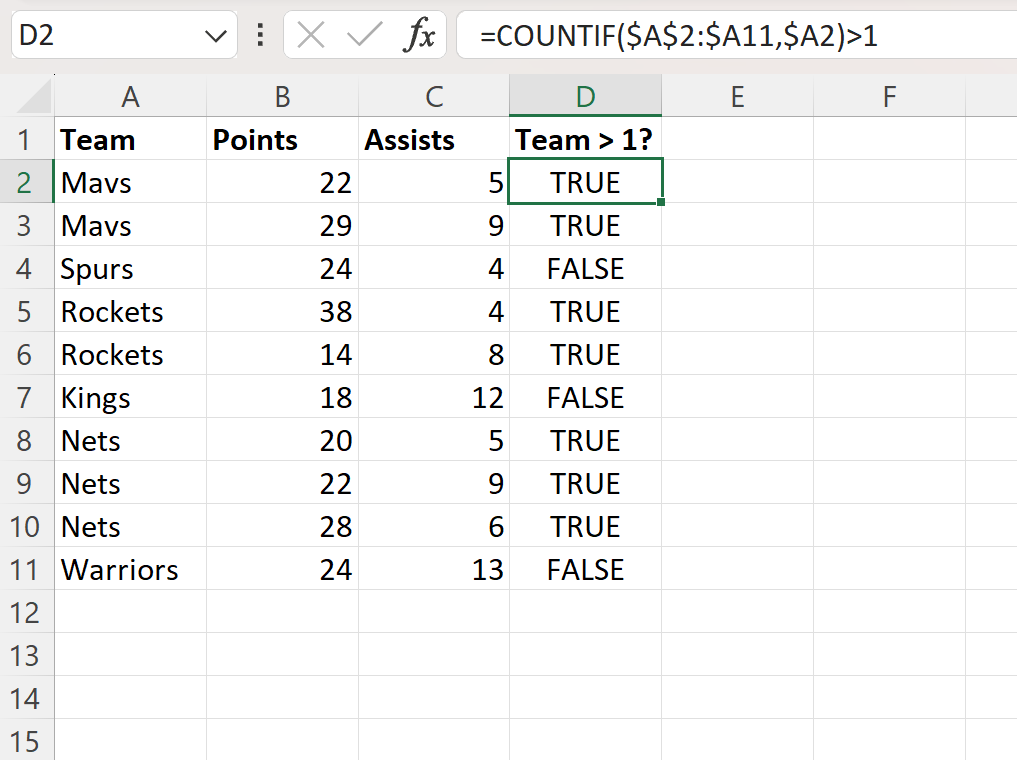This screenshot has height=760, width=1017.
Task: Click into the COUNTIF formula bar text
Action: pos(678,35)
